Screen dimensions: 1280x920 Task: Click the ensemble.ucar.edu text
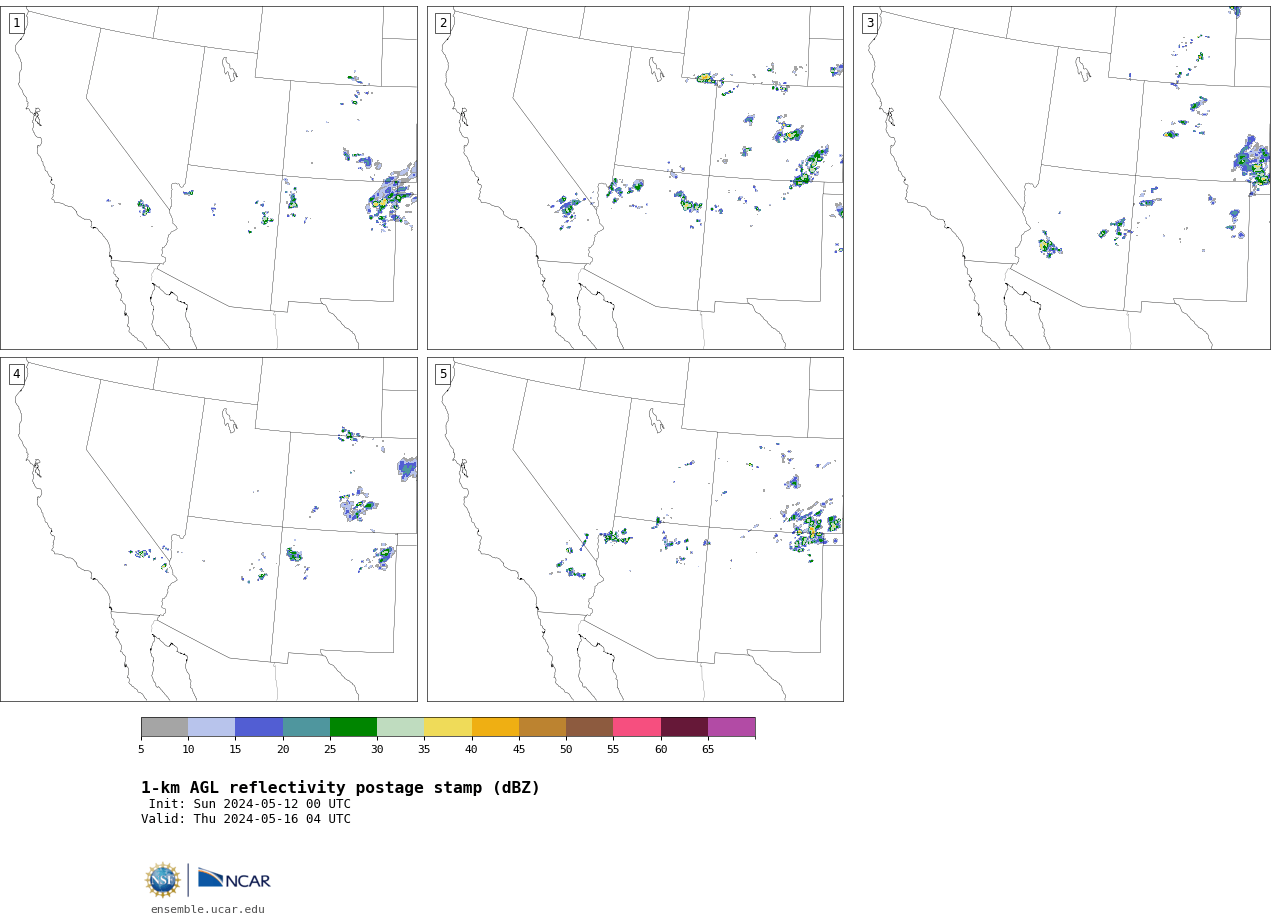[x=208, y=909]
